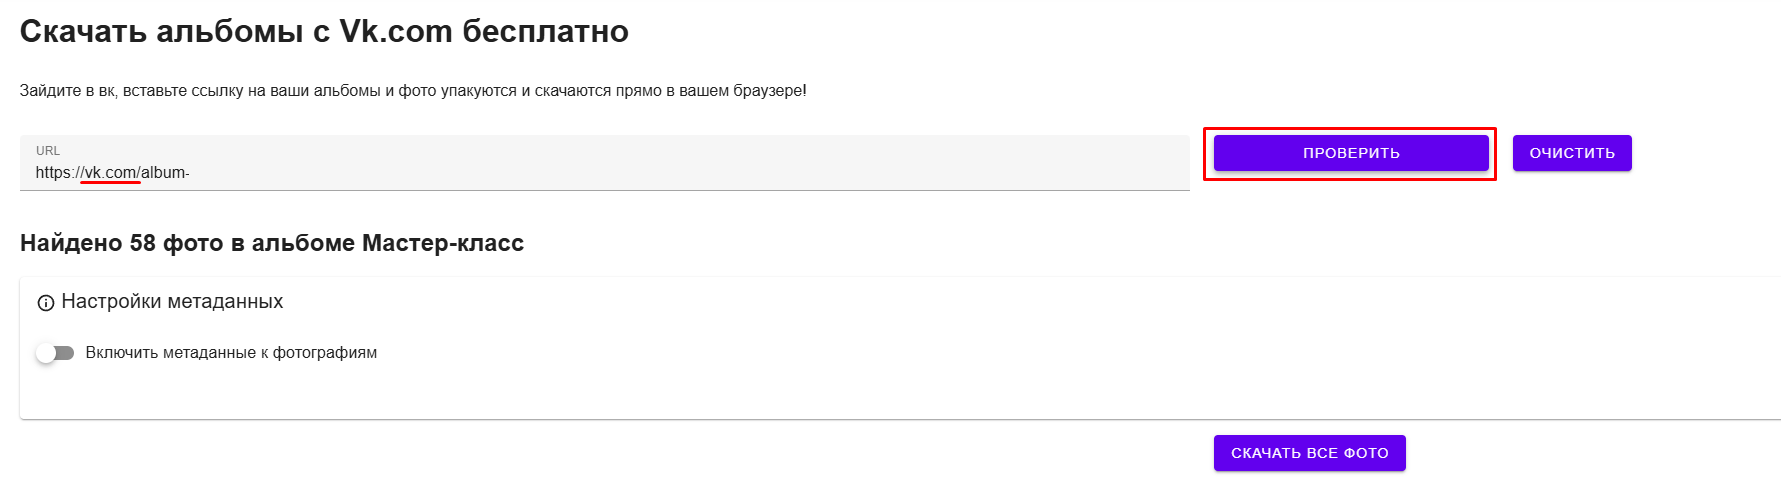Check the album link with ПРОВЕРИТЬ

1351,153
